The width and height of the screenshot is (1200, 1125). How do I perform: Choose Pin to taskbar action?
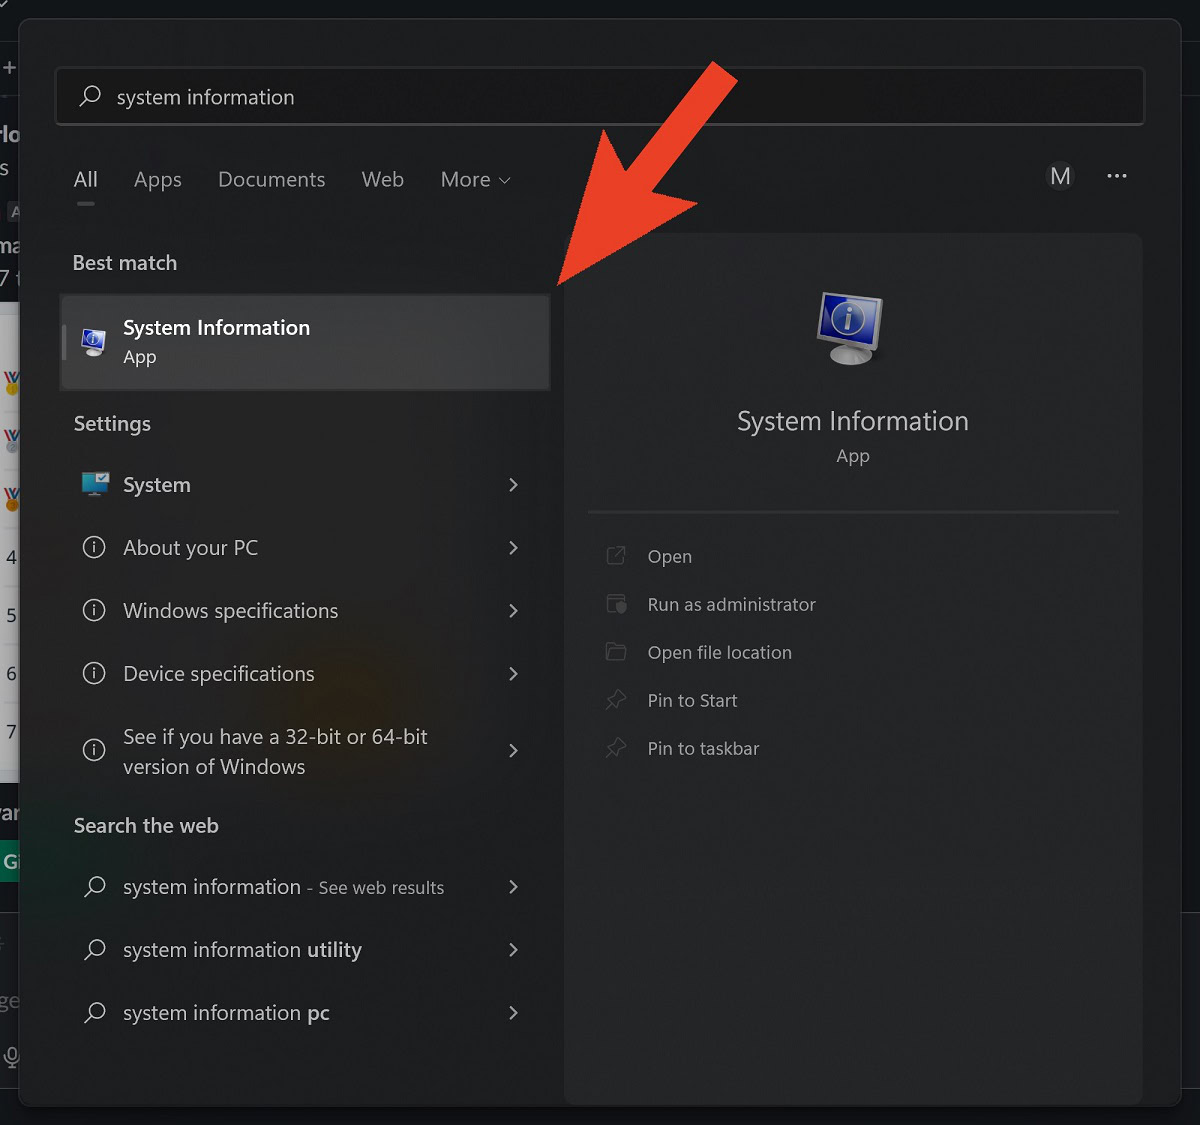click(703, 749)
